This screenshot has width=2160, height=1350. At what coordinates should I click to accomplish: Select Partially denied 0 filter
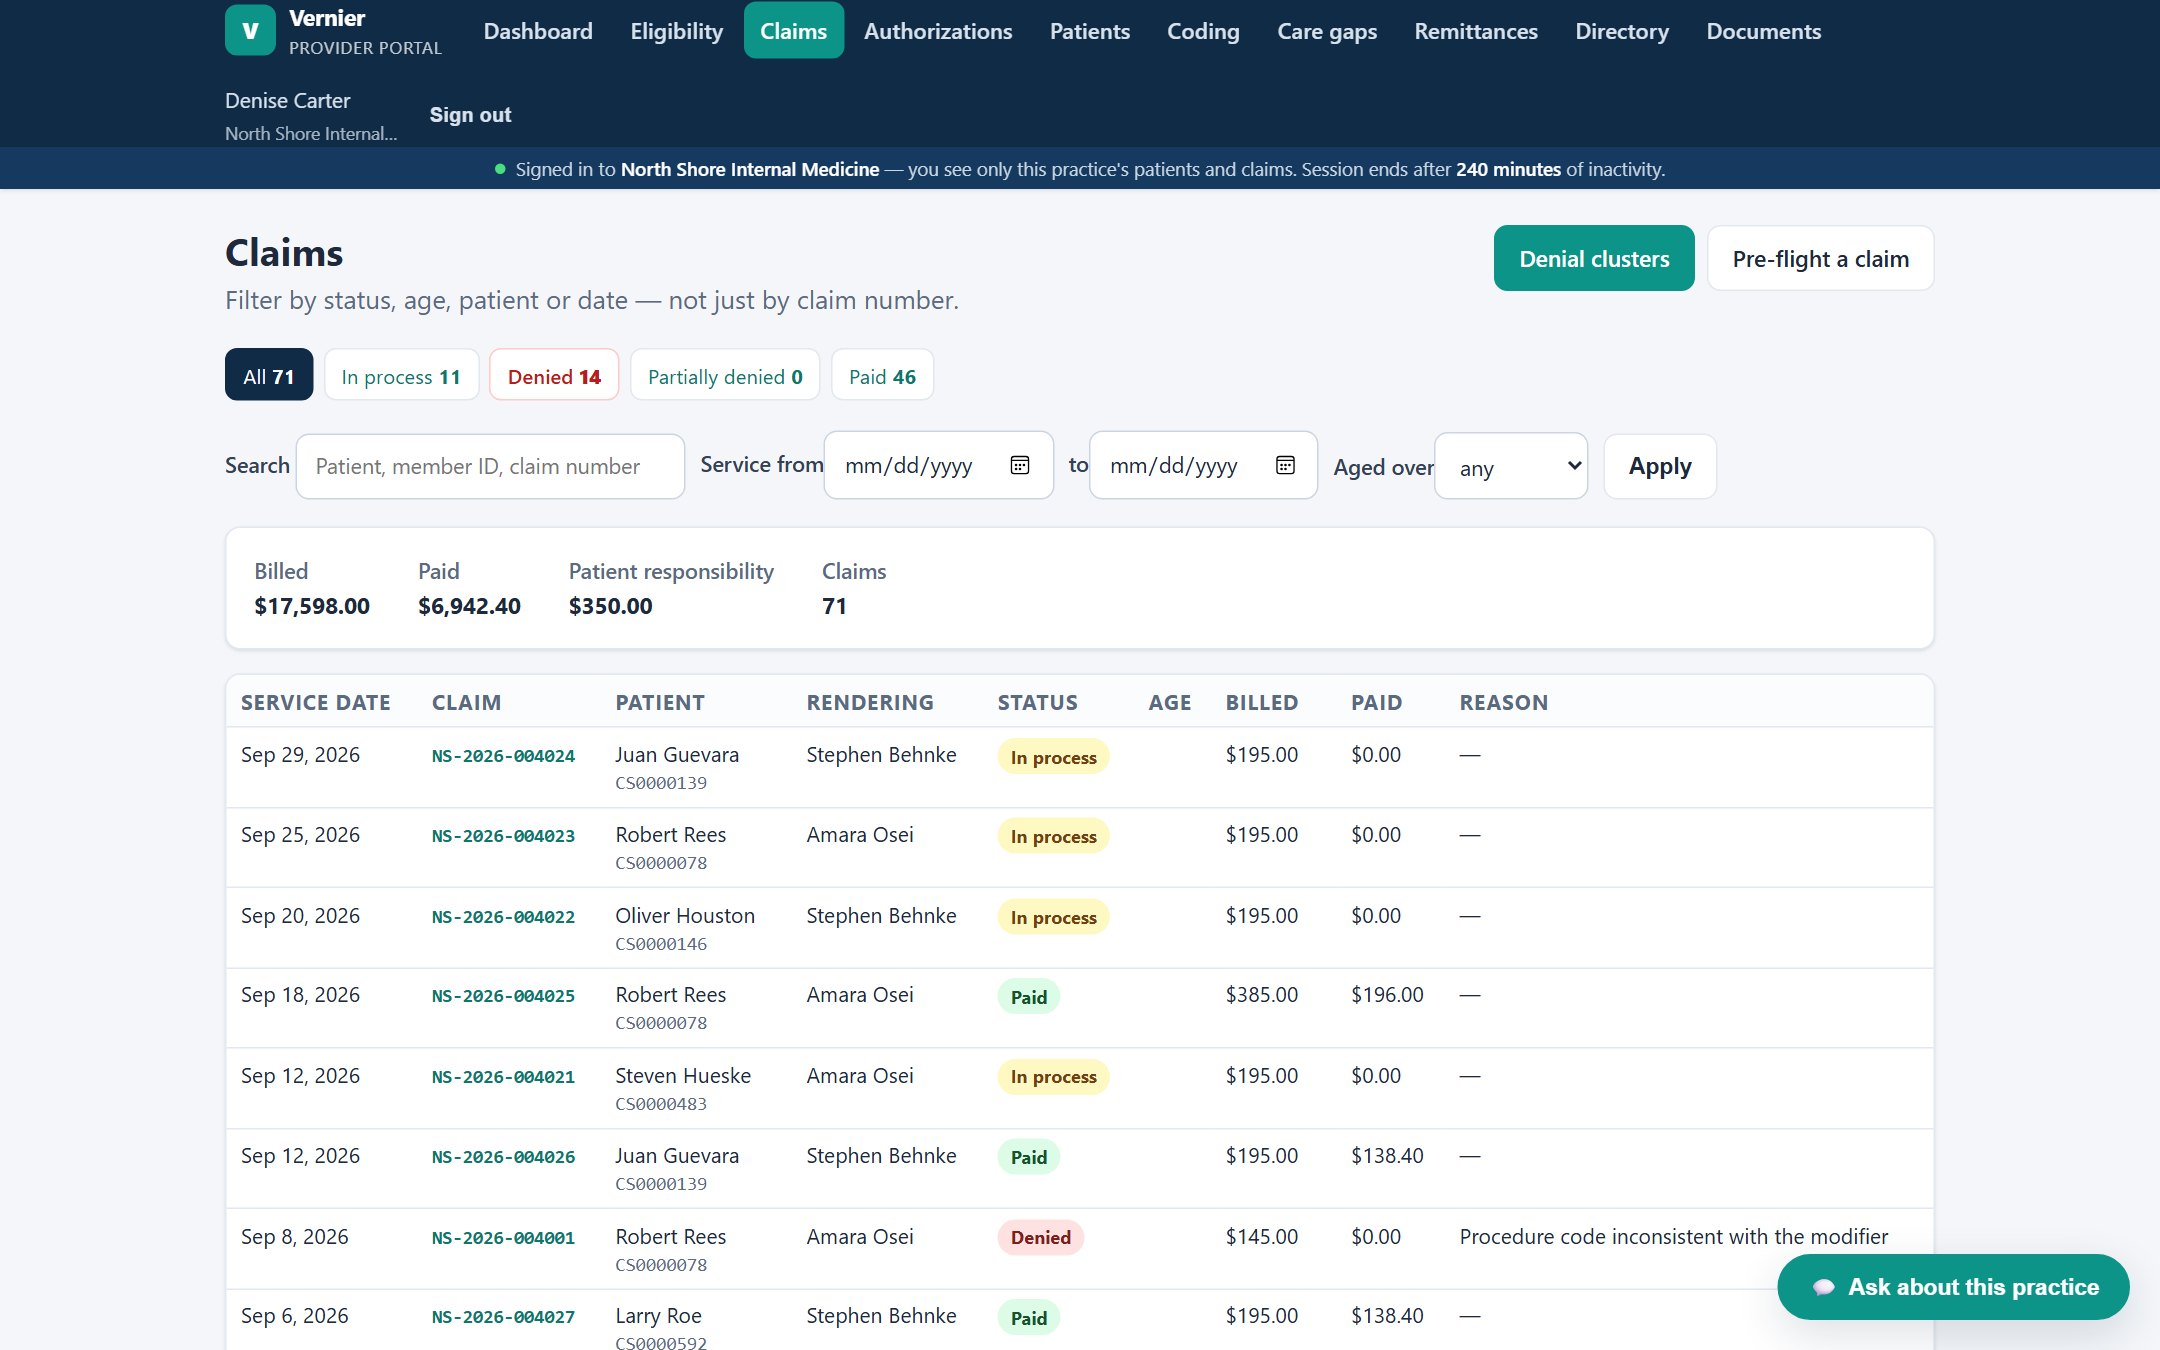(x=725, y=376)
